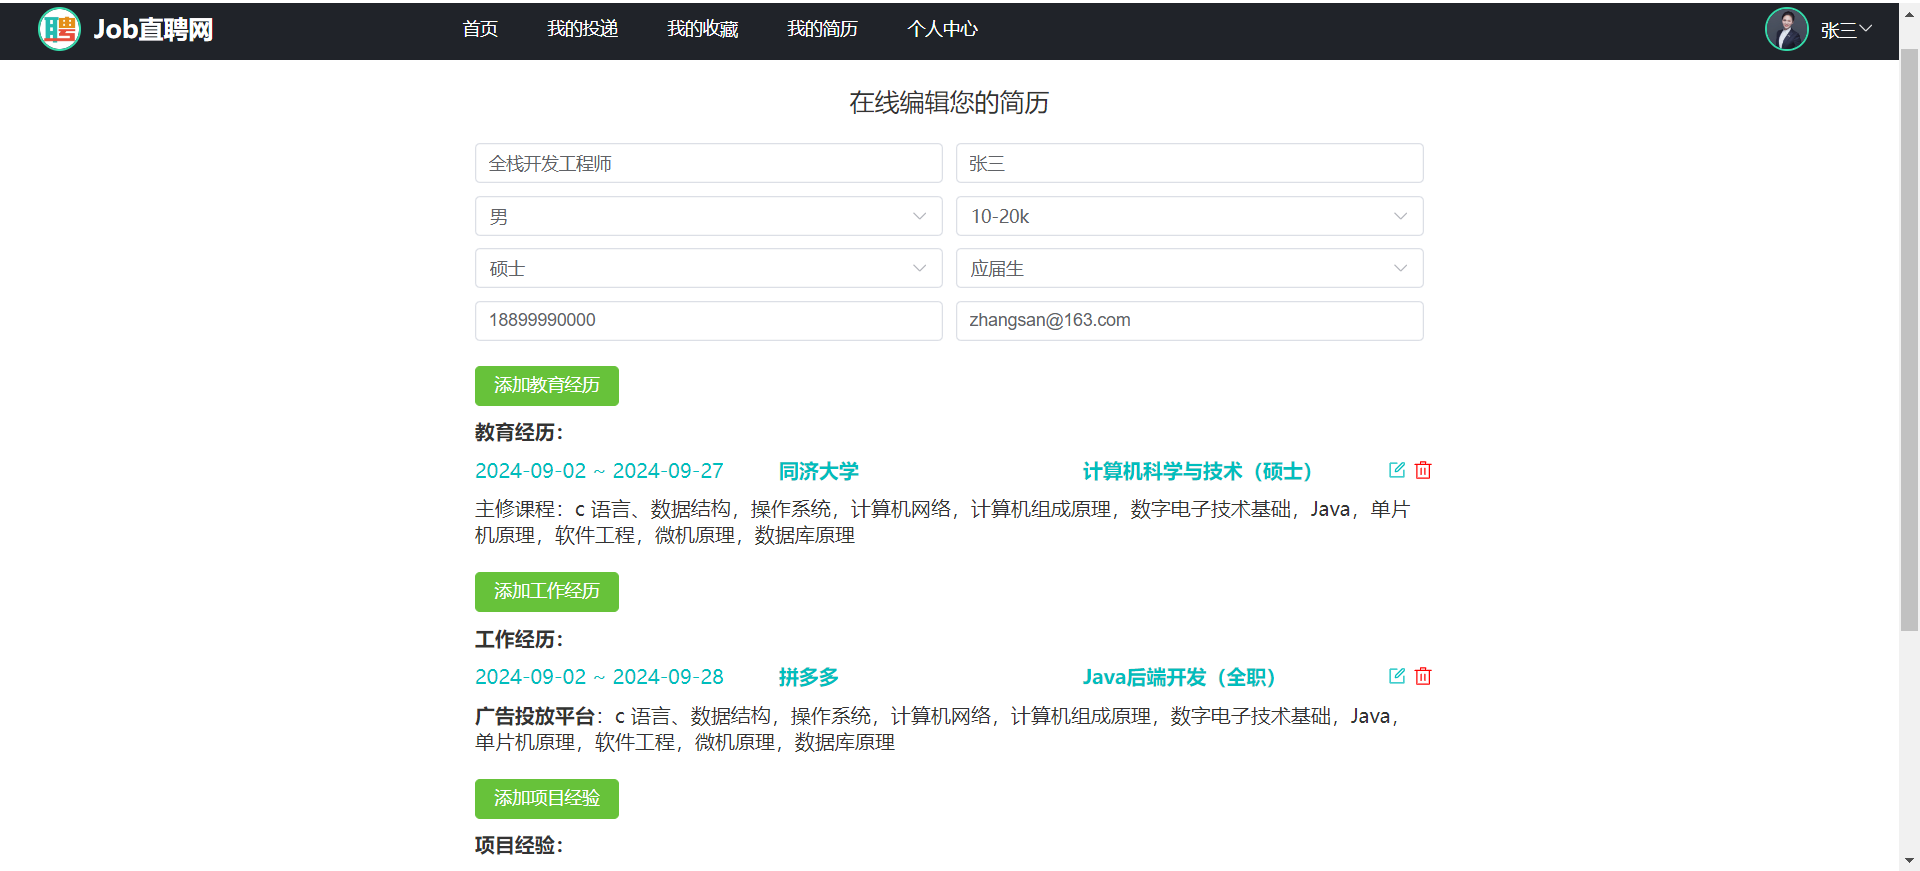This screenshot has height=871, width=1920.
Task: Open 个人中心 in the navigation bar
Action: point(943,29)
